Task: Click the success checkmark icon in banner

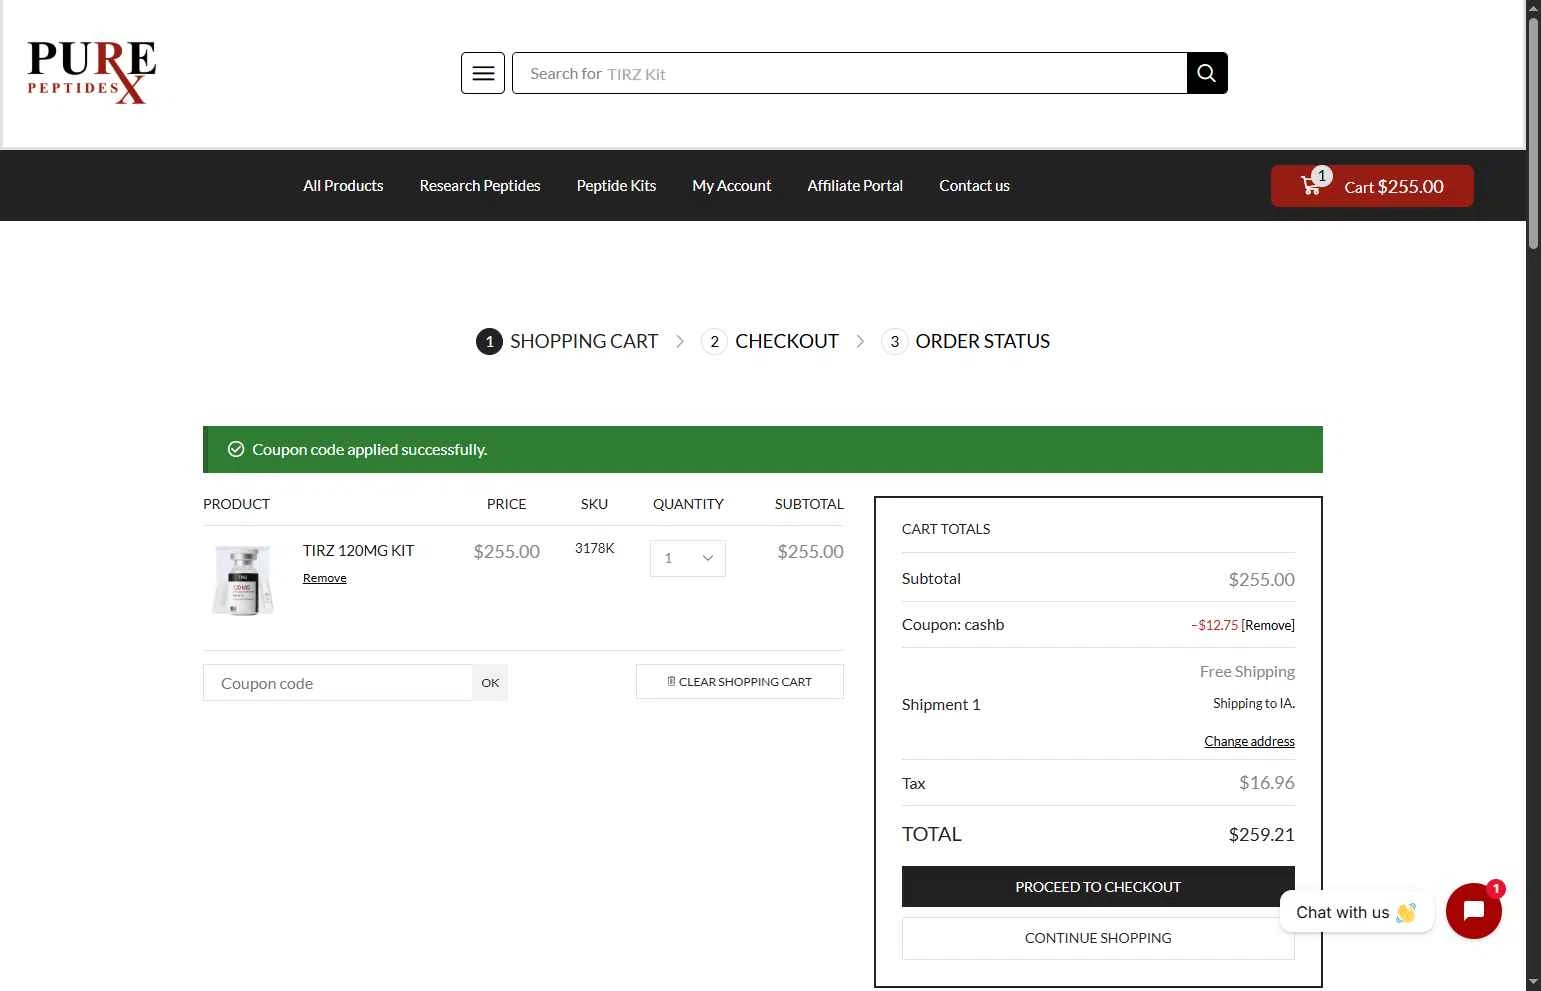Action: (x=236, y=450)
